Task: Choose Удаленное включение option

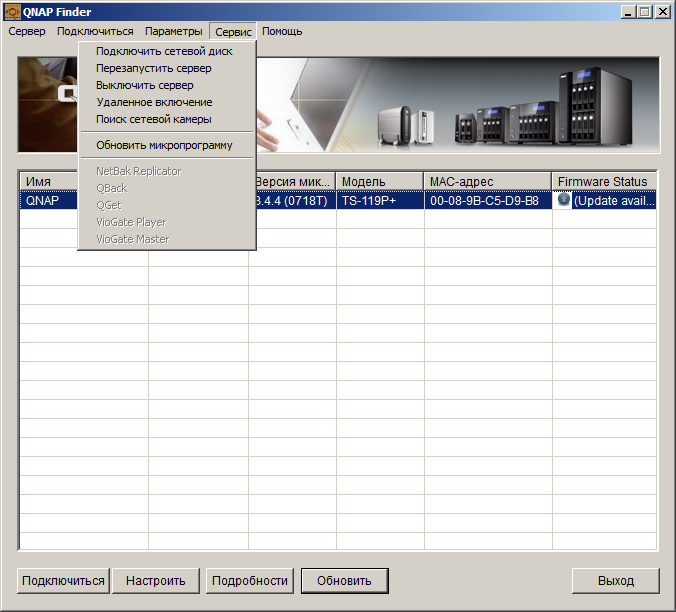Action: coord(168,102)
